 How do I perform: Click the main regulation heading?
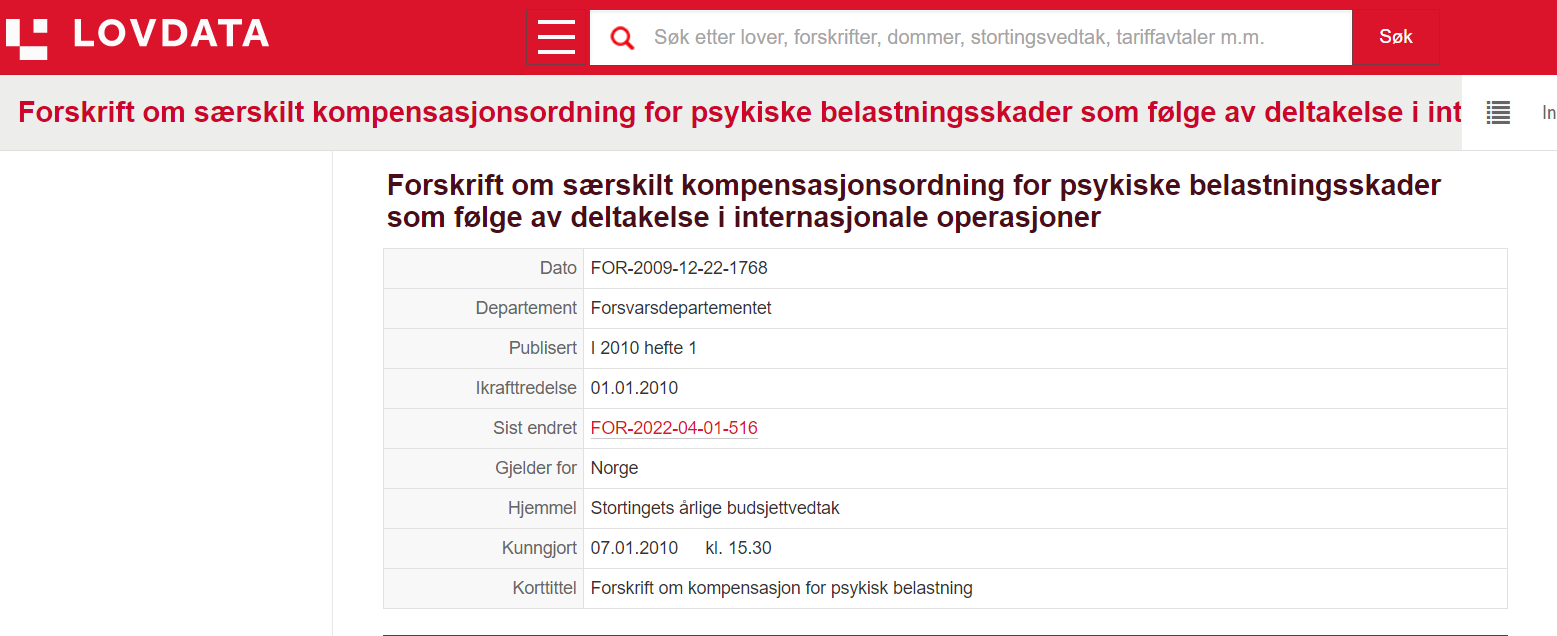point(914,201)
